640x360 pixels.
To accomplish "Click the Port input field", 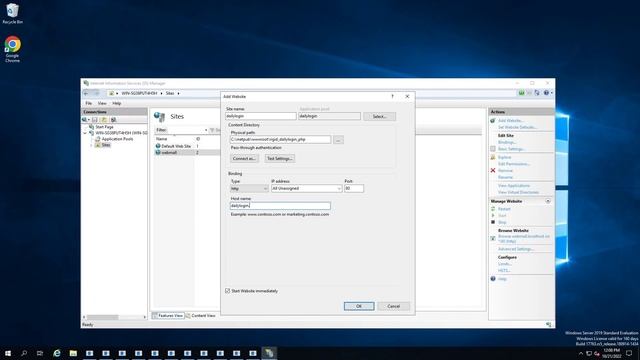I will click(354, 189).
